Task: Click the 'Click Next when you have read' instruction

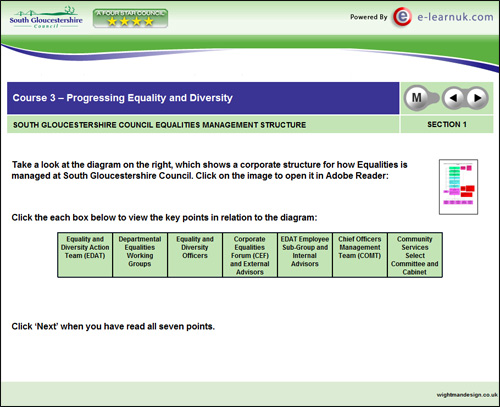Action: pos(113,326)
